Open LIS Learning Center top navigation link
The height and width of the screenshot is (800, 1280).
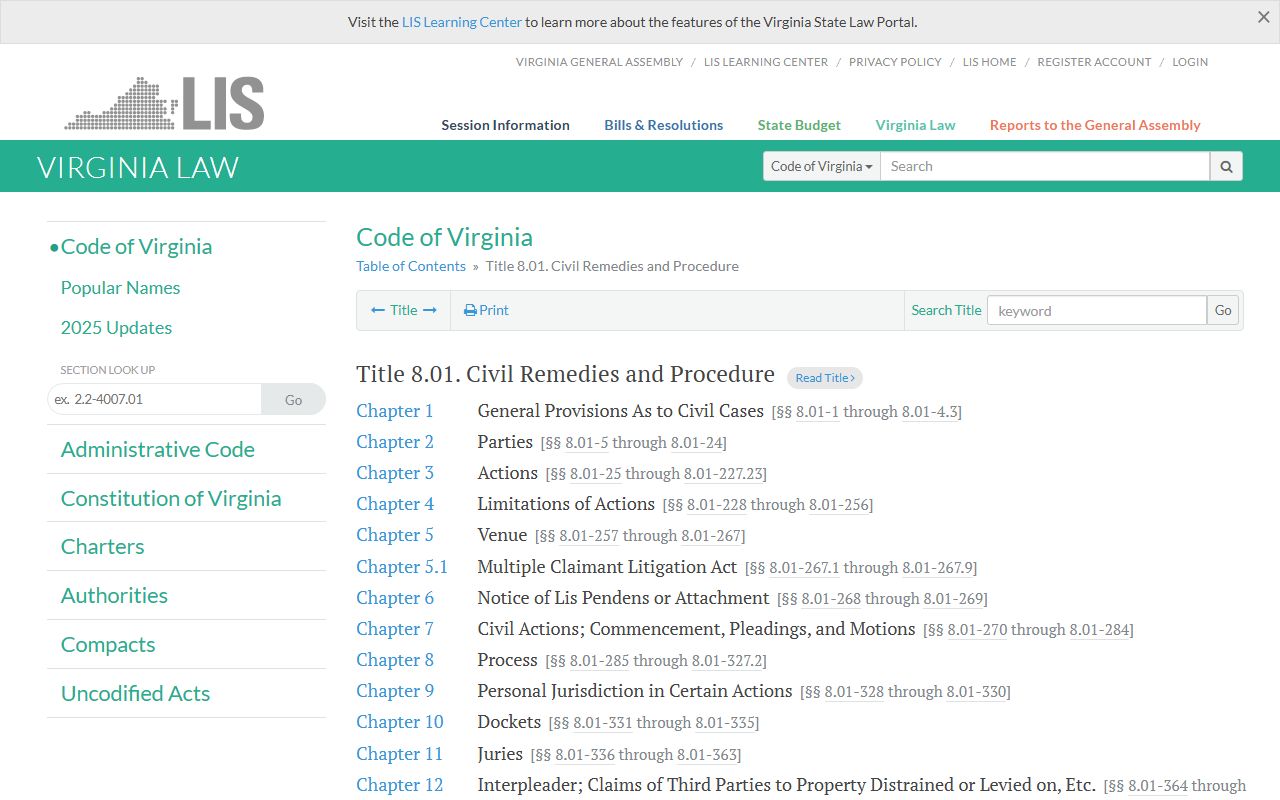click(766, 62)
